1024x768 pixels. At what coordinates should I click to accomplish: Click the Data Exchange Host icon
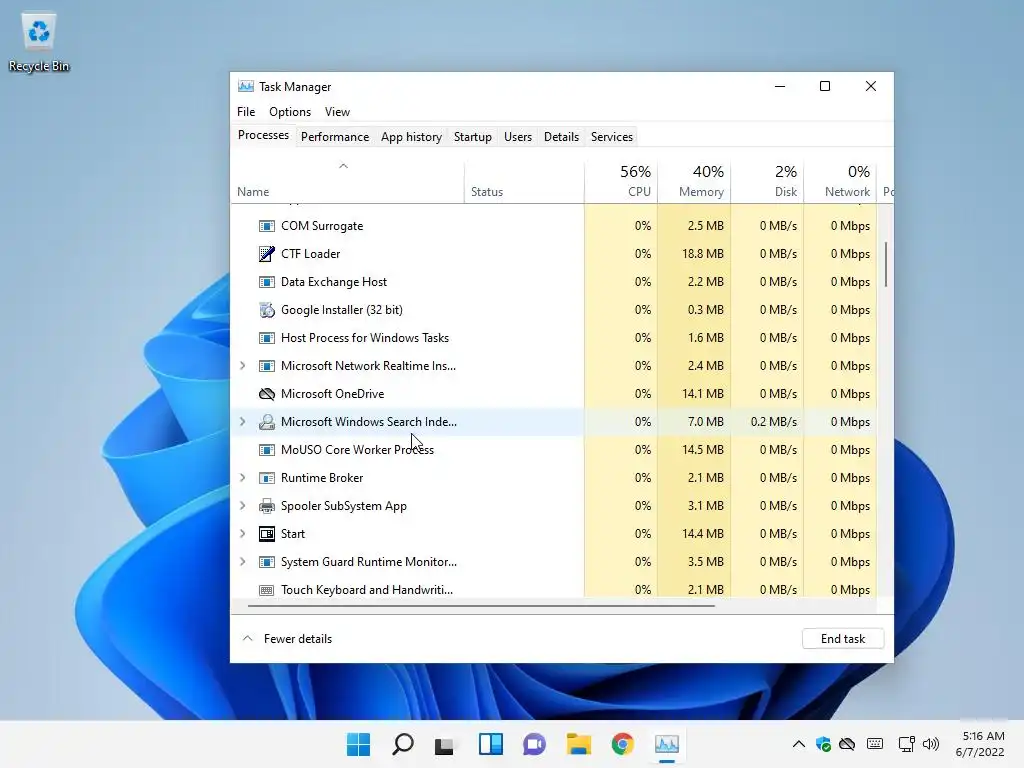266,282
